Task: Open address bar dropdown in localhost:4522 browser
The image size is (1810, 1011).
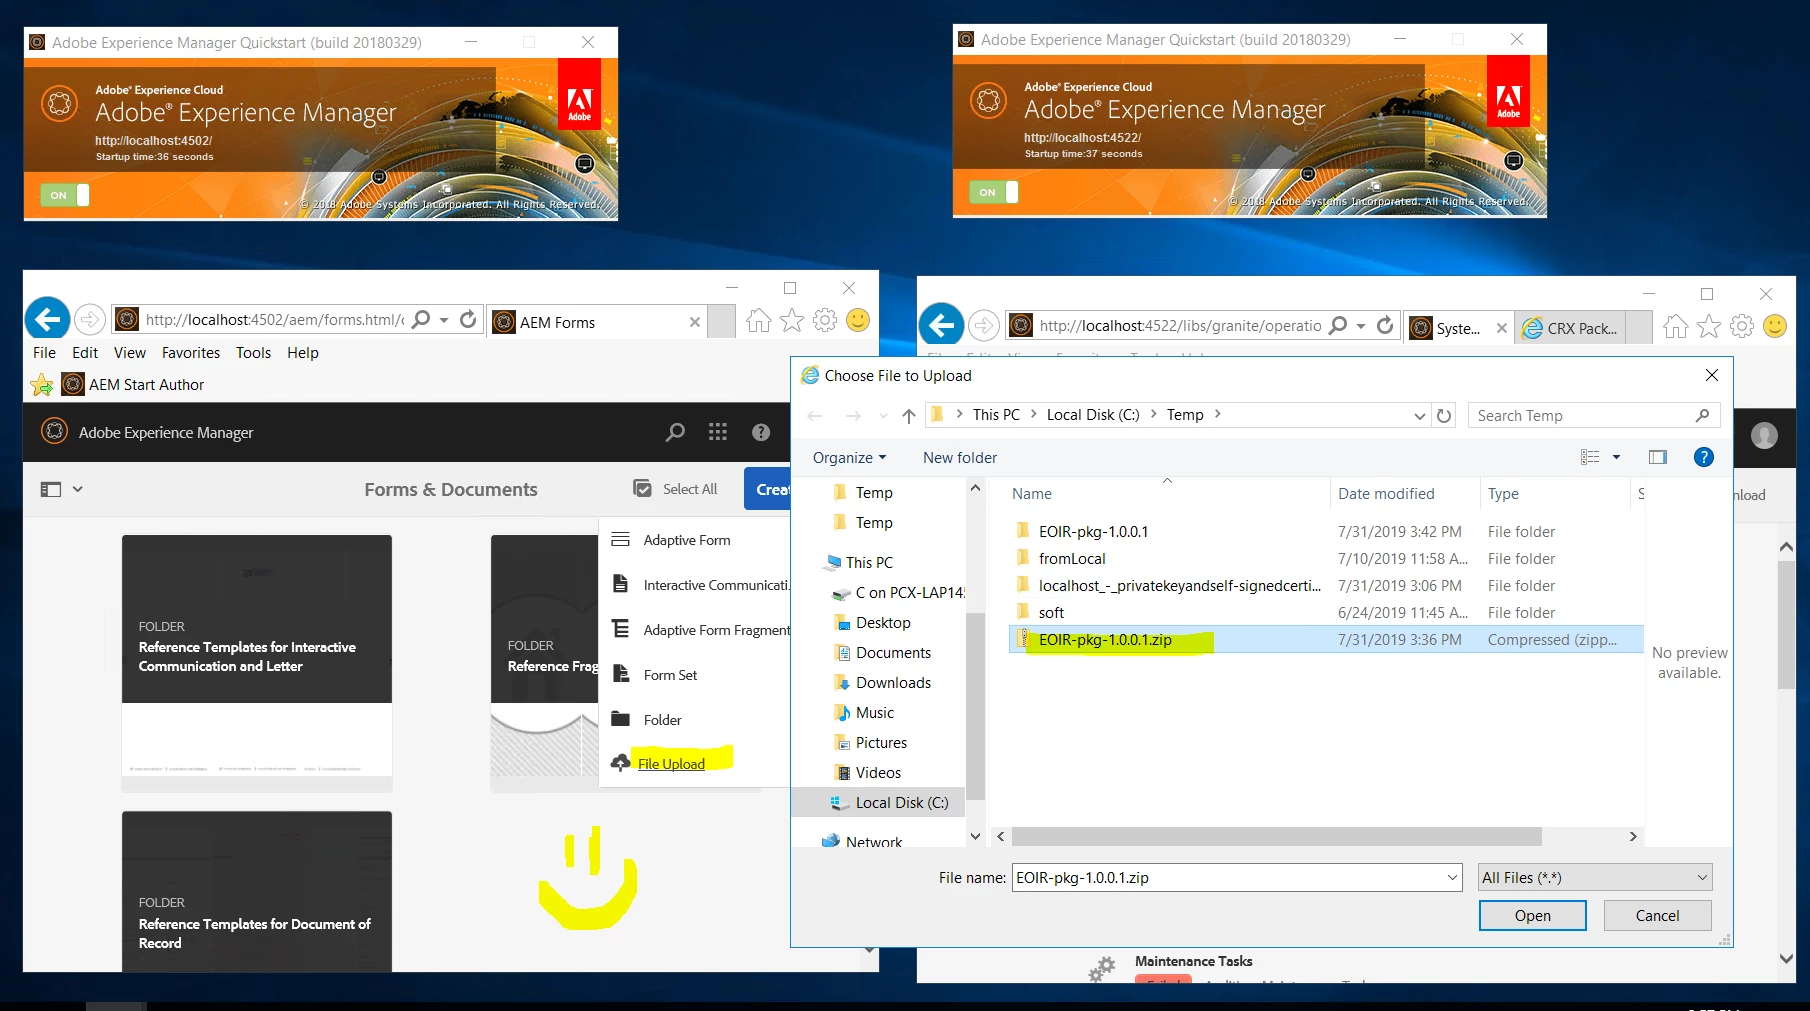Action: pos(1361,325)
